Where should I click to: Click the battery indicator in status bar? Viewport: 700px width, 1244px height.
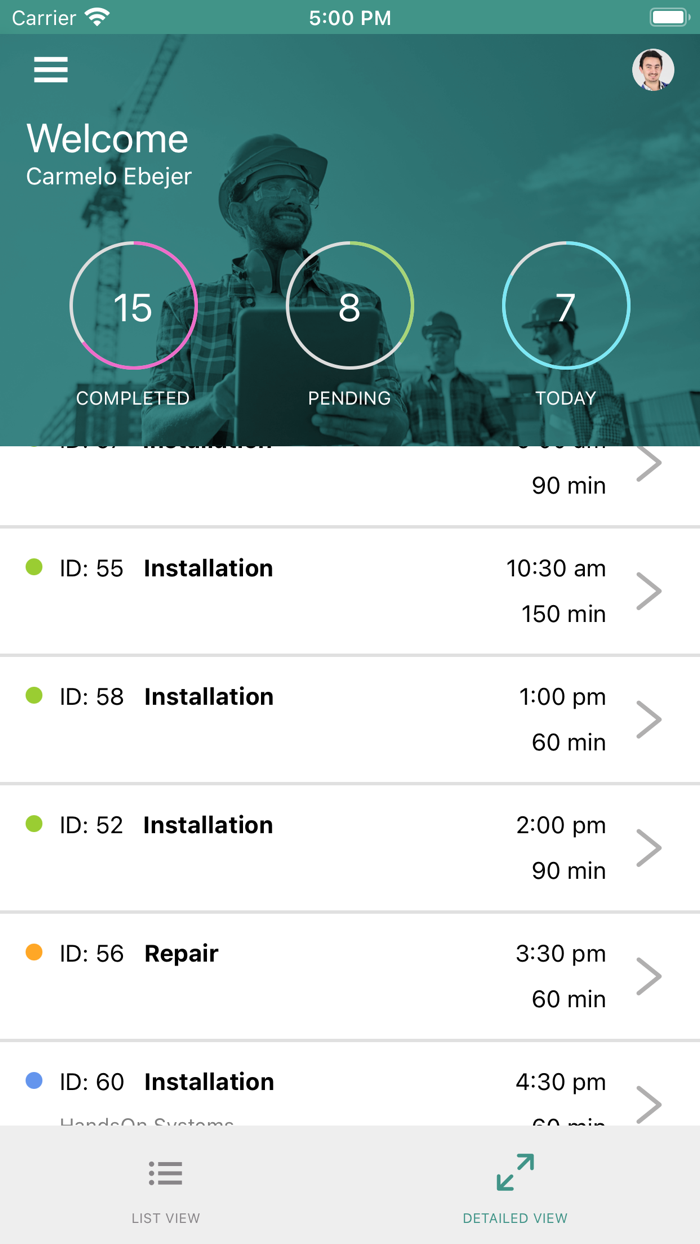click(668, 15)
